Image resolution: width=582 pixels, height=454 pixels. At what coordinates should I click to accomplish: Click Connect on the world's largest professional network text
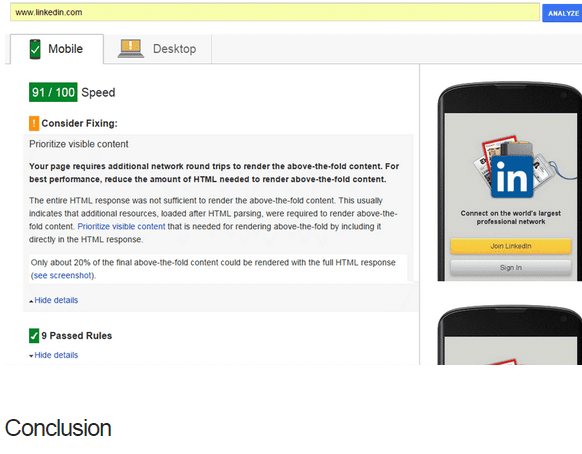(x=511, y=217)
